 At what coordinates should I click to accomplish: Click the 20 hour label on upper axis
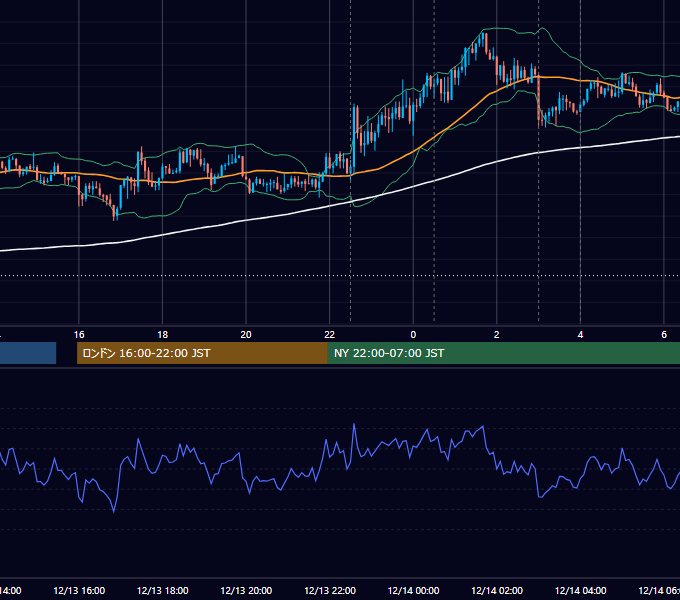246,335
